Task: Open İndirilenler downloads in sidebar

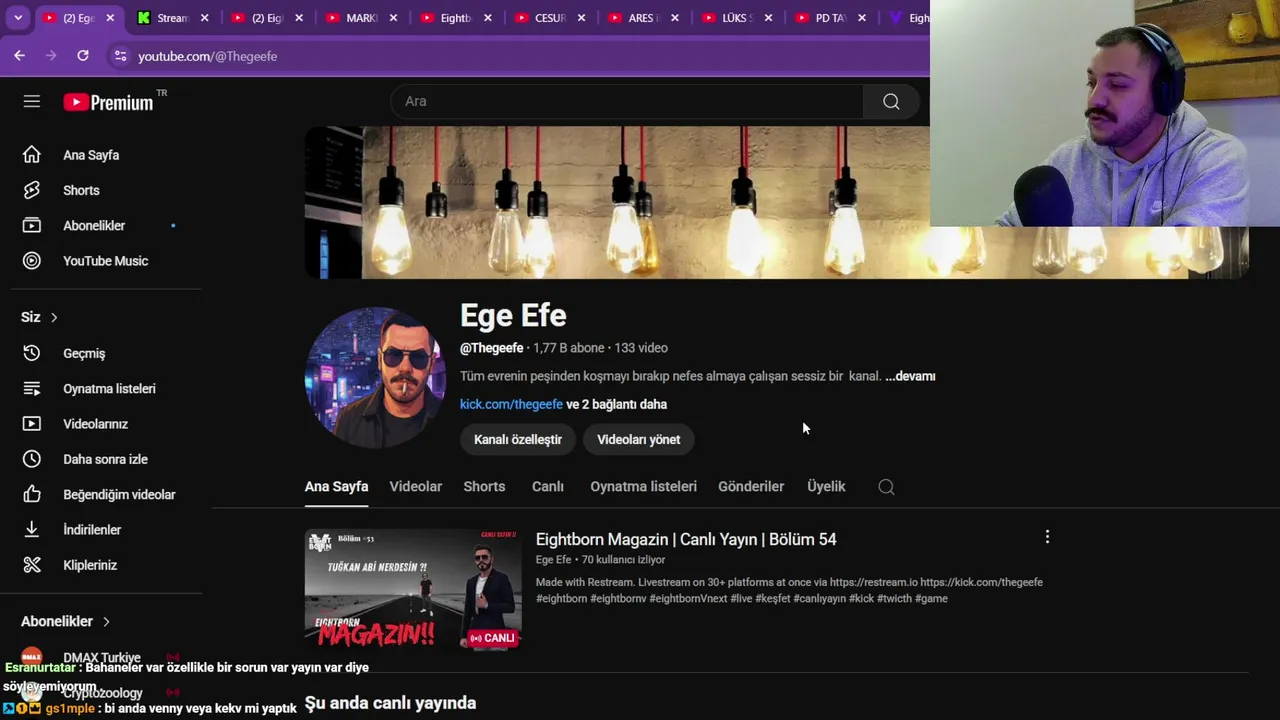Action: pyautogui.click(x=92, y=530)
